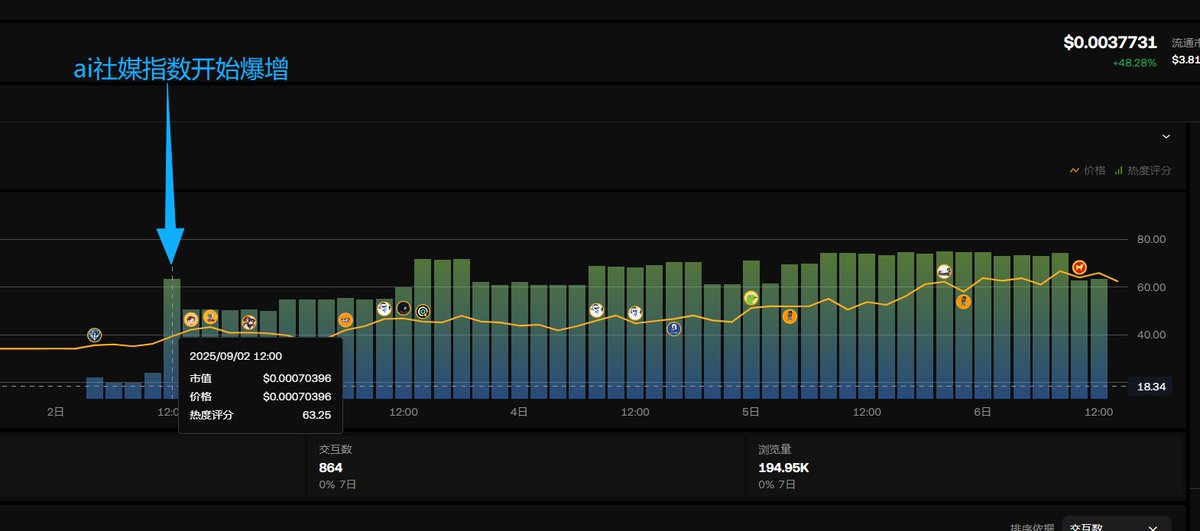The width and height of the screenshot is (1200, 531).
Task: Click the tall bar at 09/02 12:00
Action: [172, 339]
